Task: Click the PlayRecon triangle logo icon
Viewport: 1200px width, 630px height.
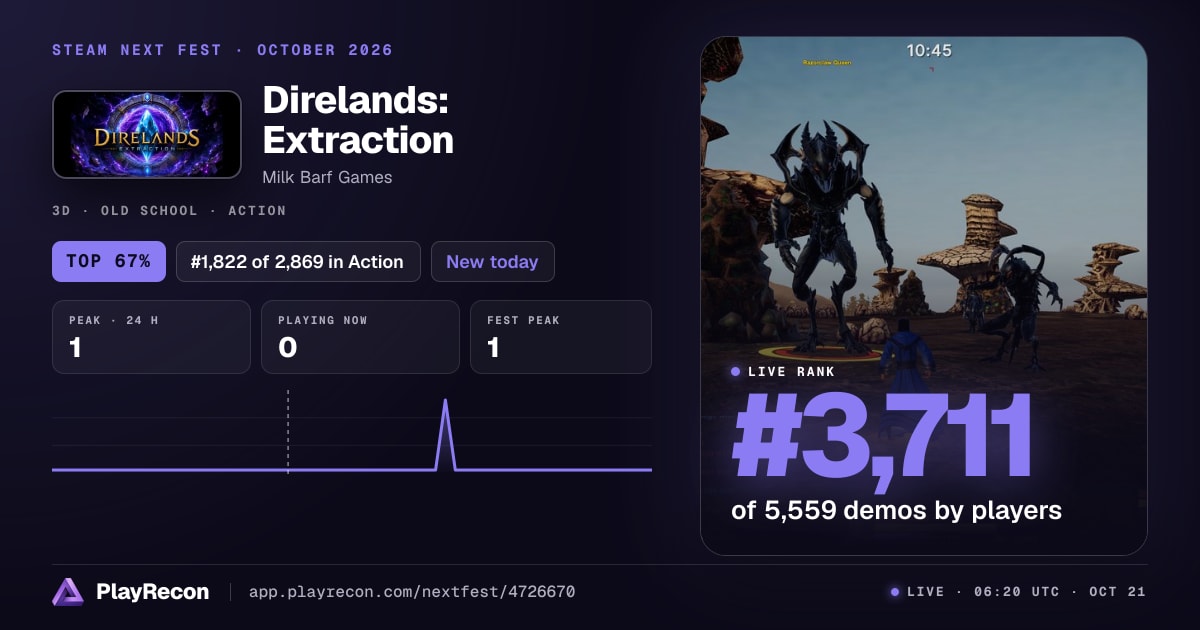Action: 68,592
